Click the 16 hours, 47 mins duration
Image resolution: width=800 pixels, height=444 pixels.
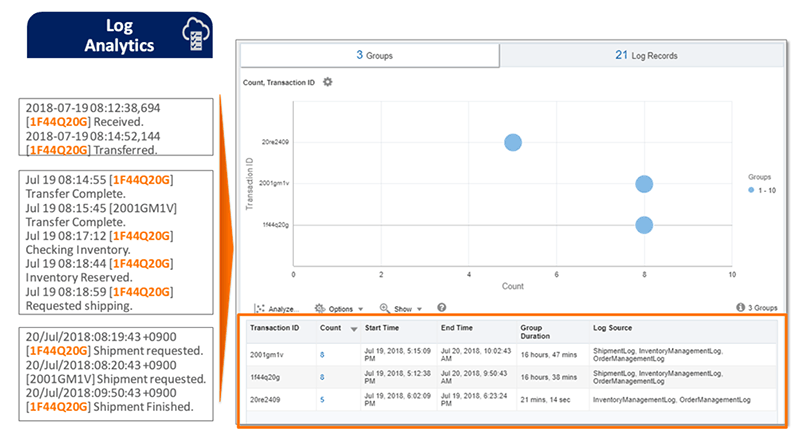click(548, 355)
